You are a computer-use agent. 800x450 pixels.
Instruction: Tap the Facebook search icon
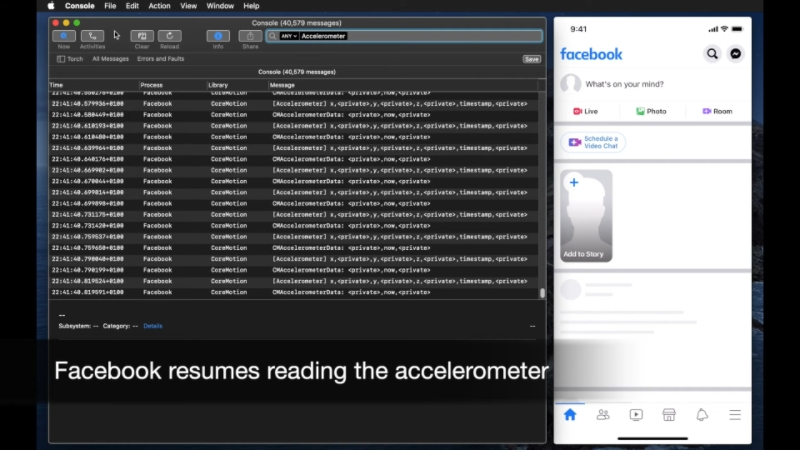(x=712, y=54)
